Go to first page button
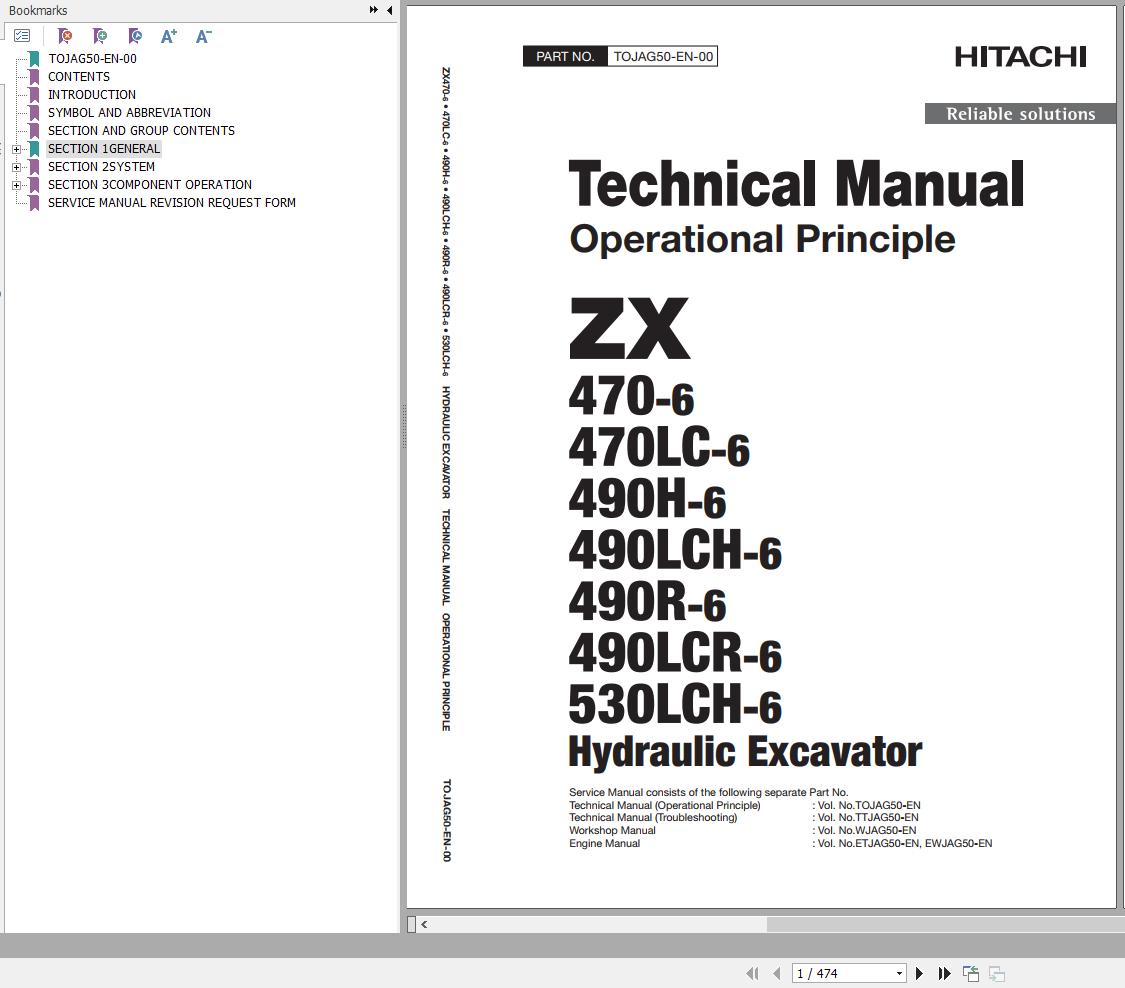Screen dimensions: 1125x988 pos(752,974)
